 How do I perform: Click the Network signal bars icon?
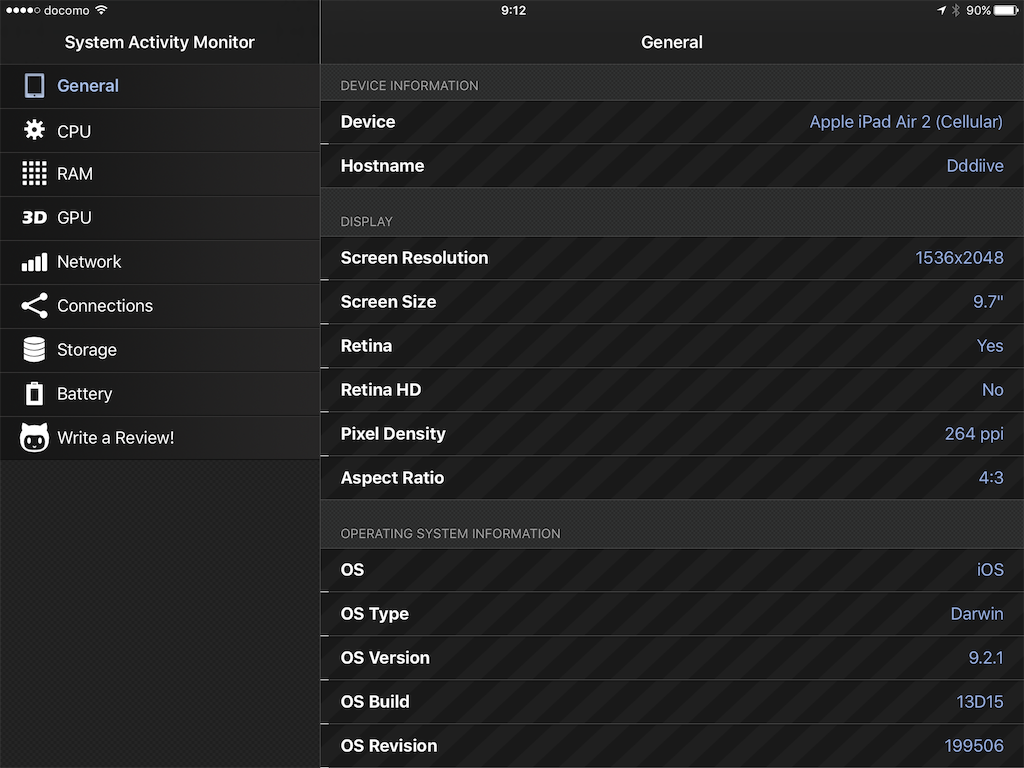[34, 262]
